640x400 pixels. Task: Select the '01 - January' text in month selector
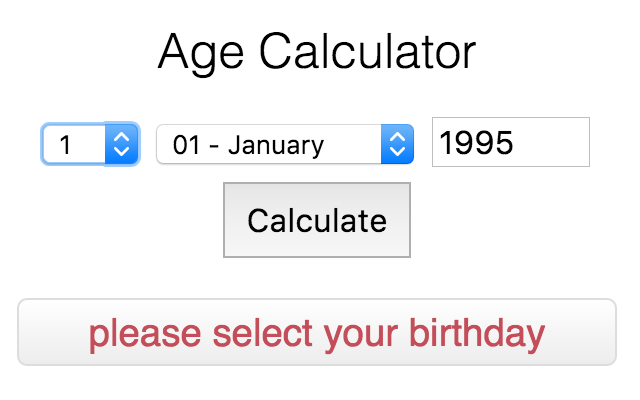[248, 145]
